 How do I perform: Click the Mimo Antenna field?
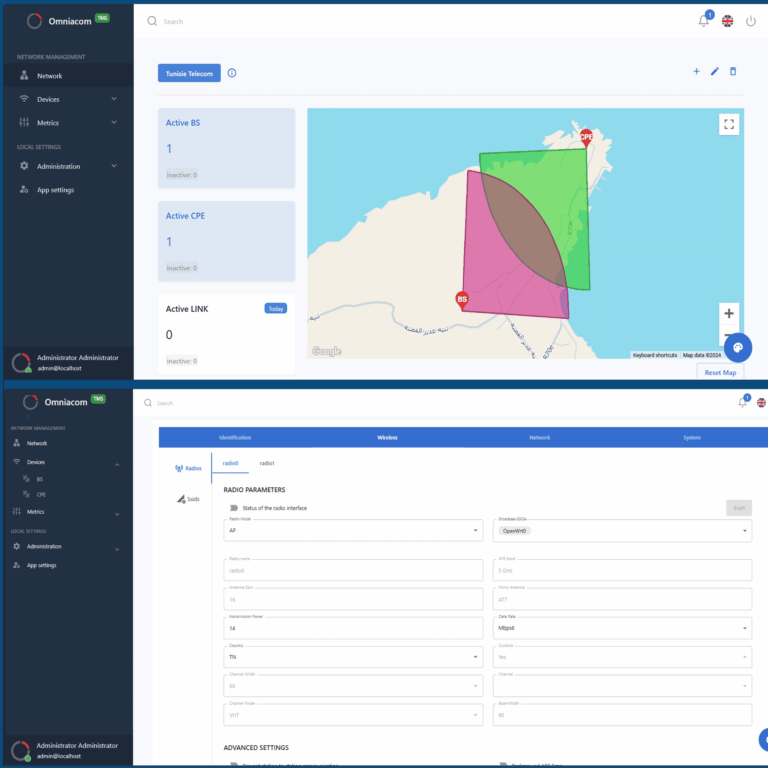[x=622, y=599]
